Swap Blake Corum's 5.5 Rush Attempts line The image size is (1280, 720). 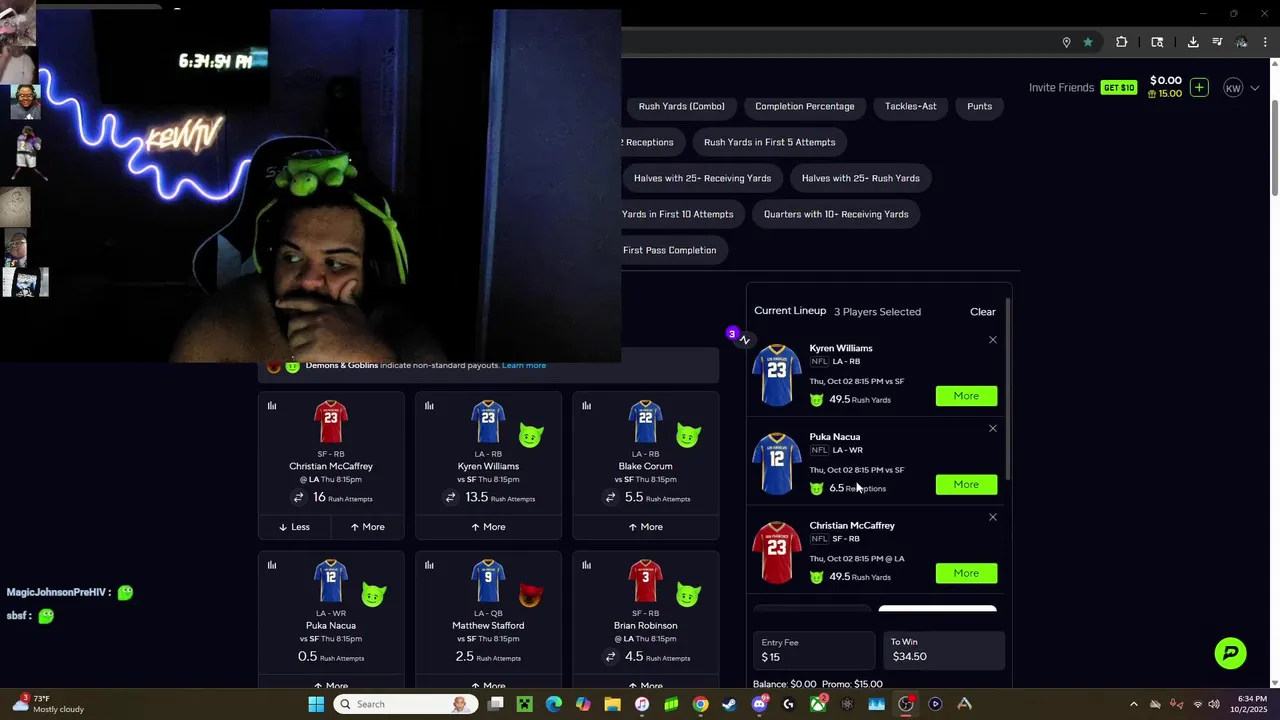click(x=610, y=497)
